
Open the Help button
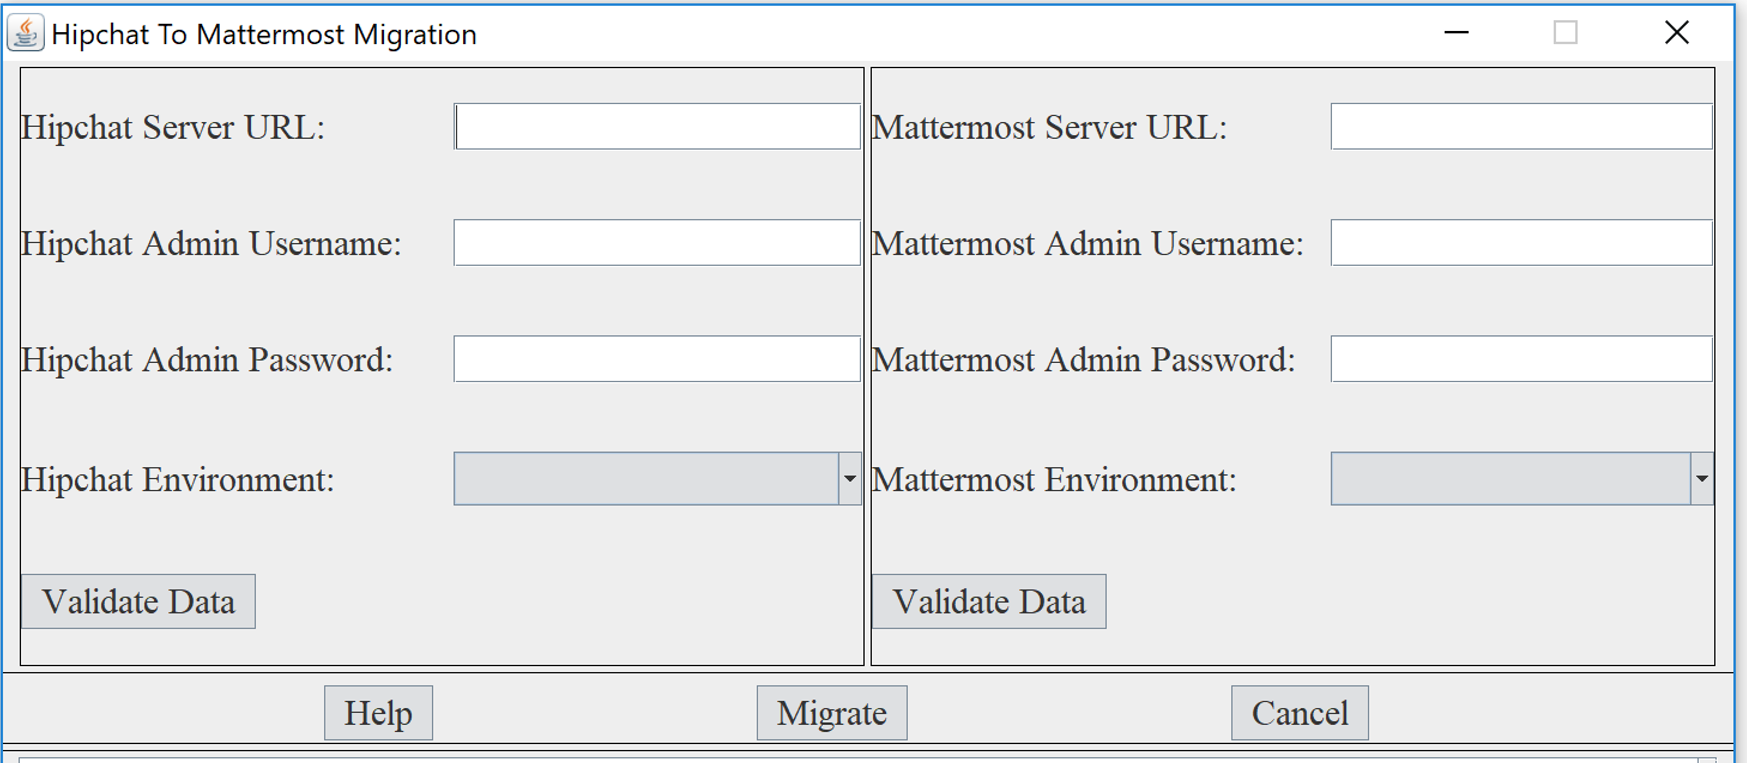[378, 713]
